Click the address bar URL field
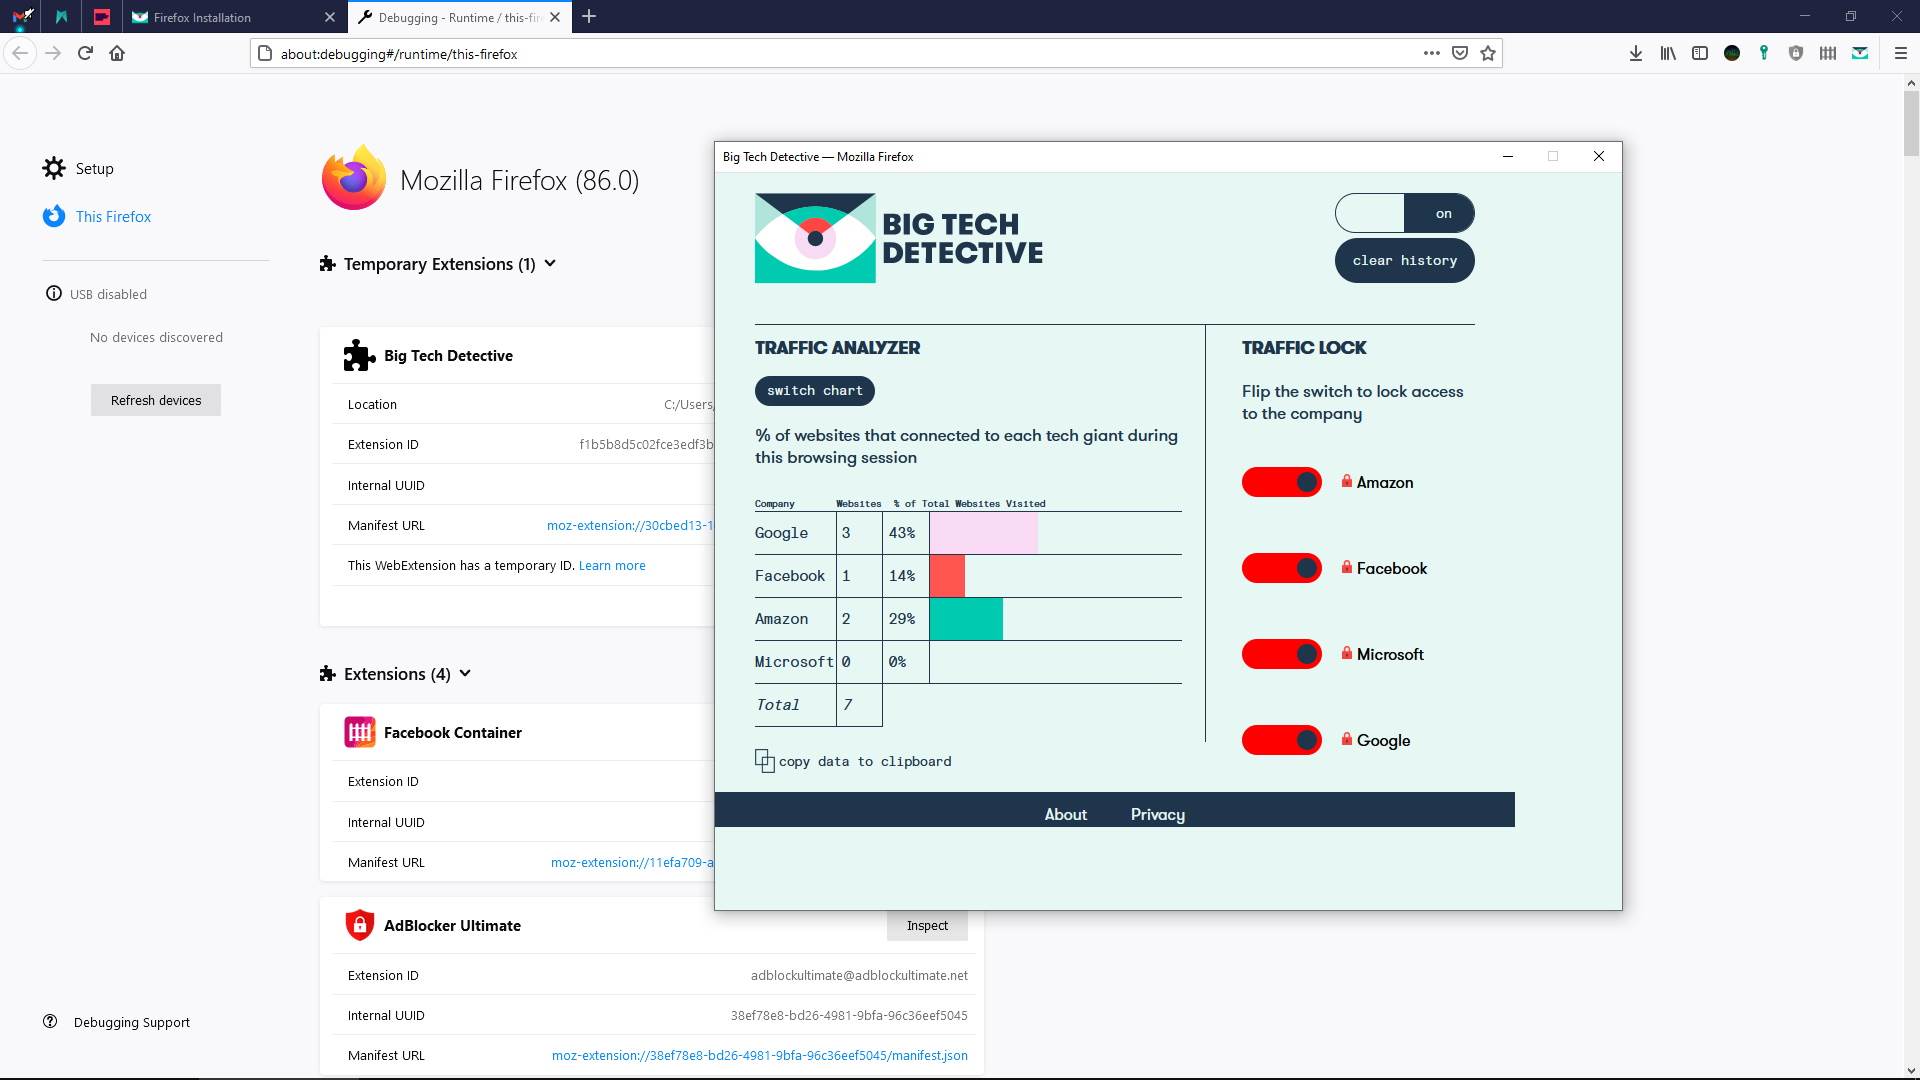The image size is (1920, 1080). tap(800, 54)
